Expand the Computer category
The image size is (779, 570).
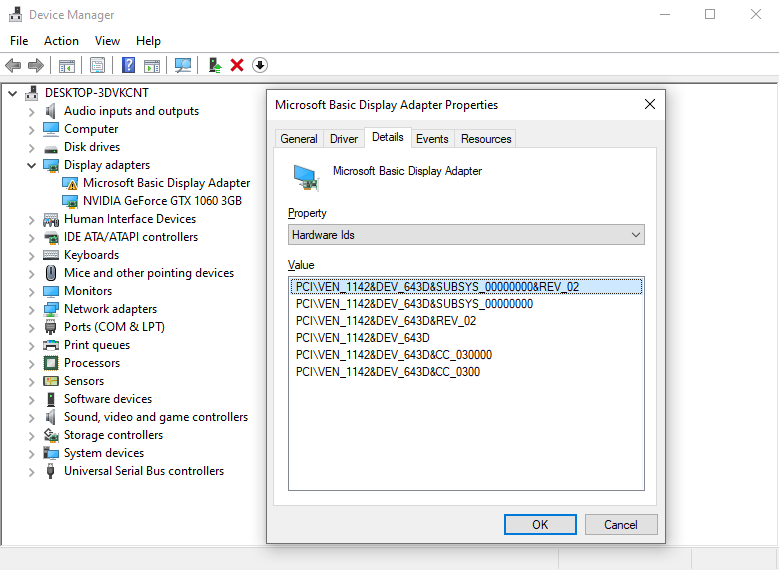pos(31,130)
